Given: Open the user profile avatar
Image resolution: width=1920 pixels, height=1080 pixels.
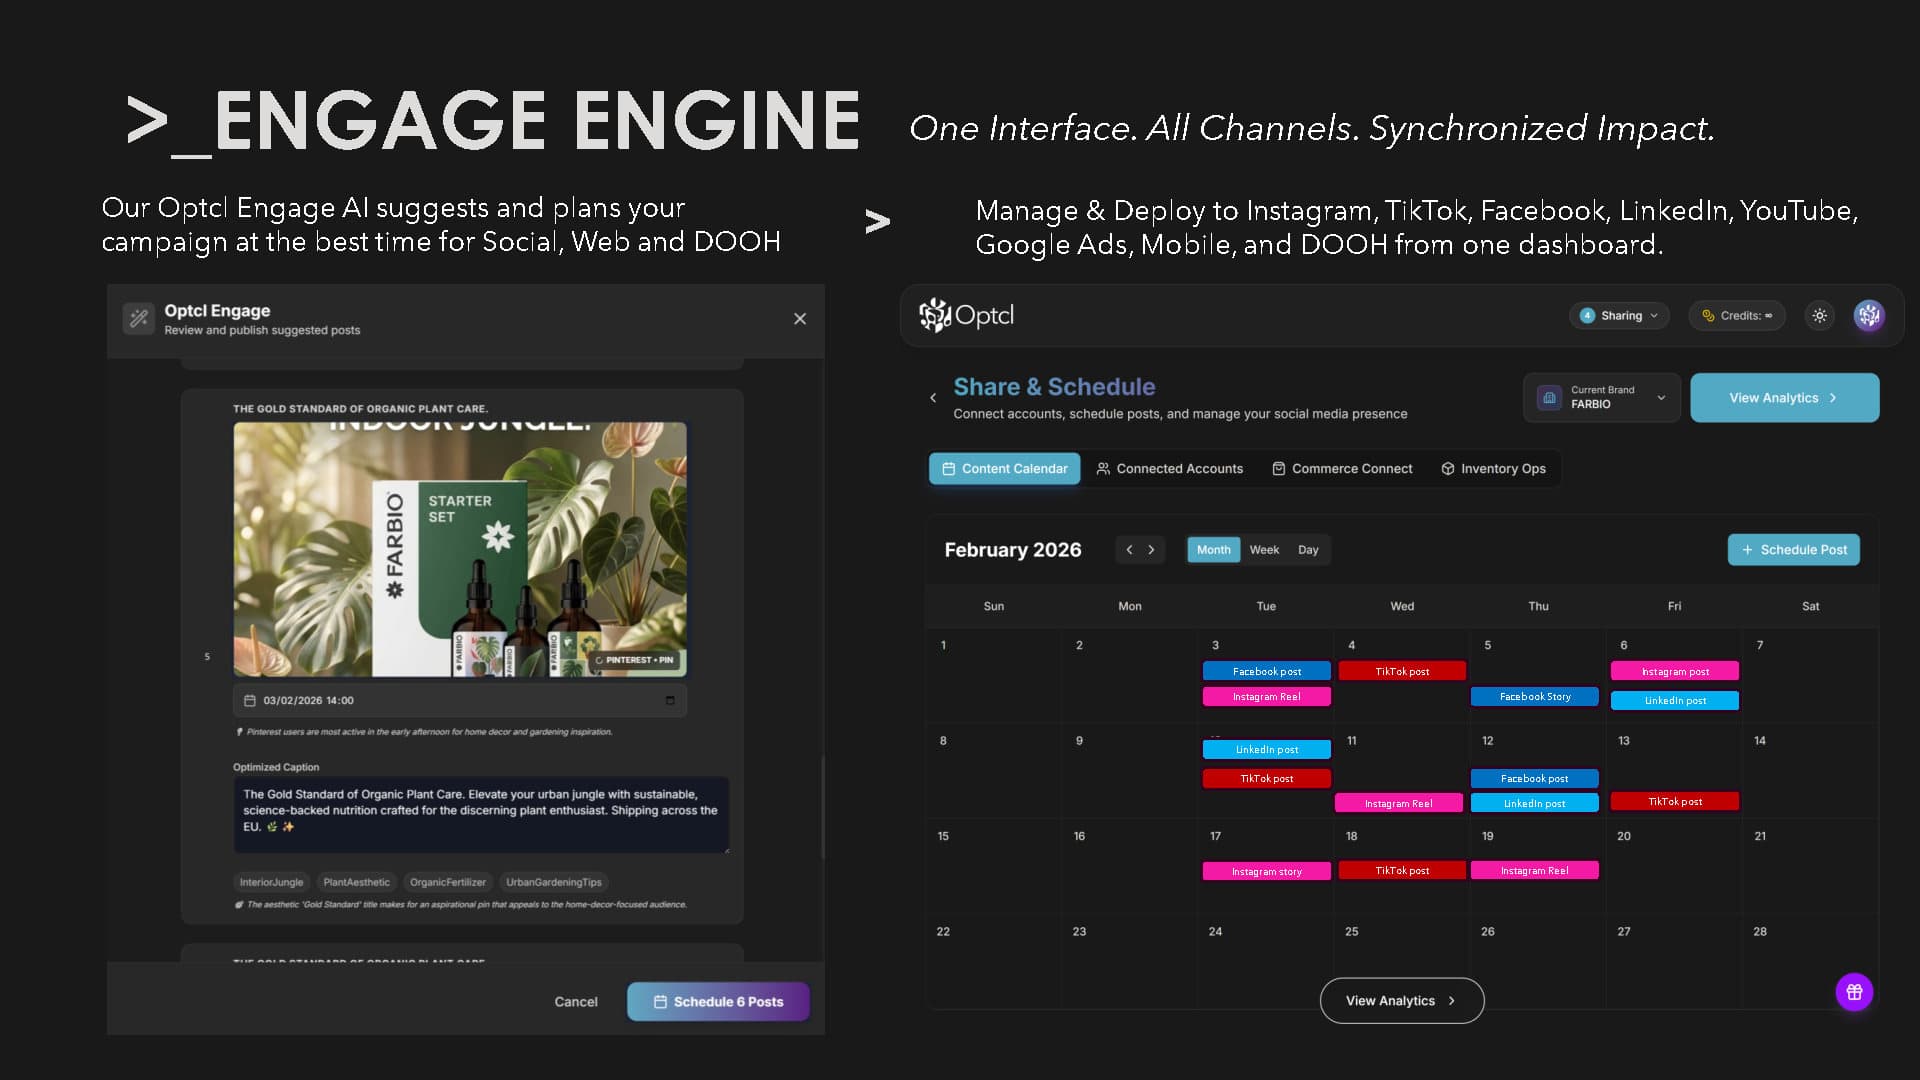Looking at the screenshot, I should coord(1869,316).
